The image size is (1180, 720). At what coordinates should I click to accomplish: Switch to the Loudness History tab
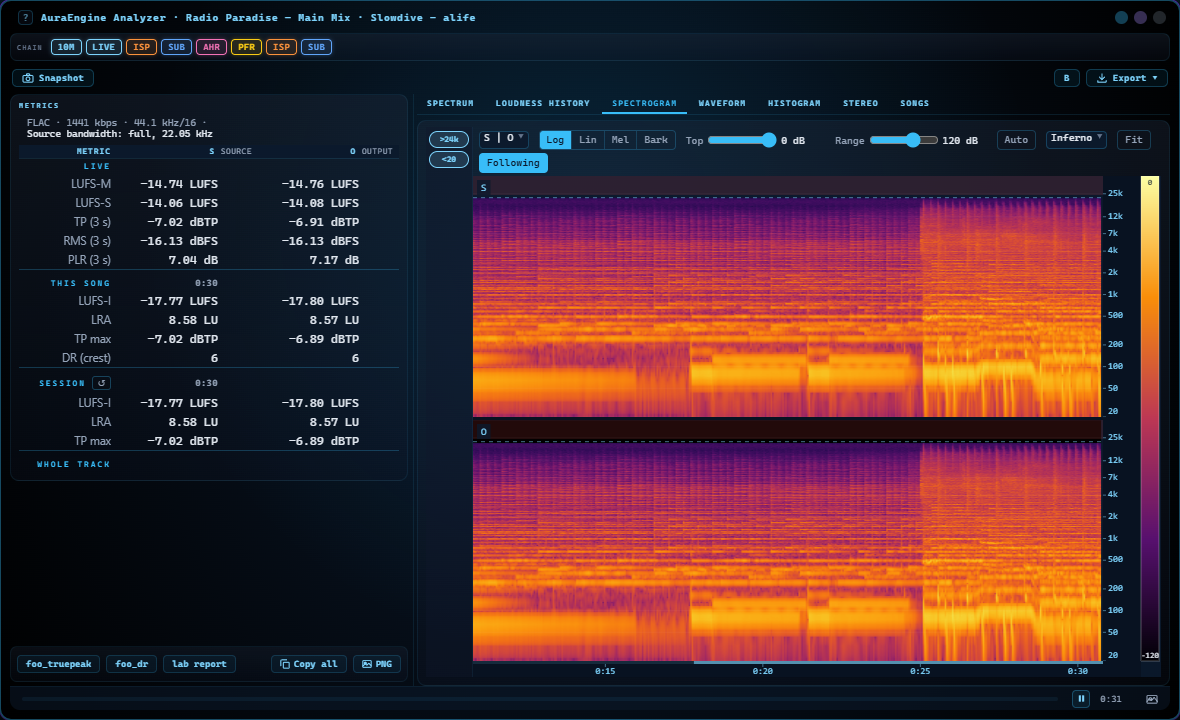tap(543, 103)
